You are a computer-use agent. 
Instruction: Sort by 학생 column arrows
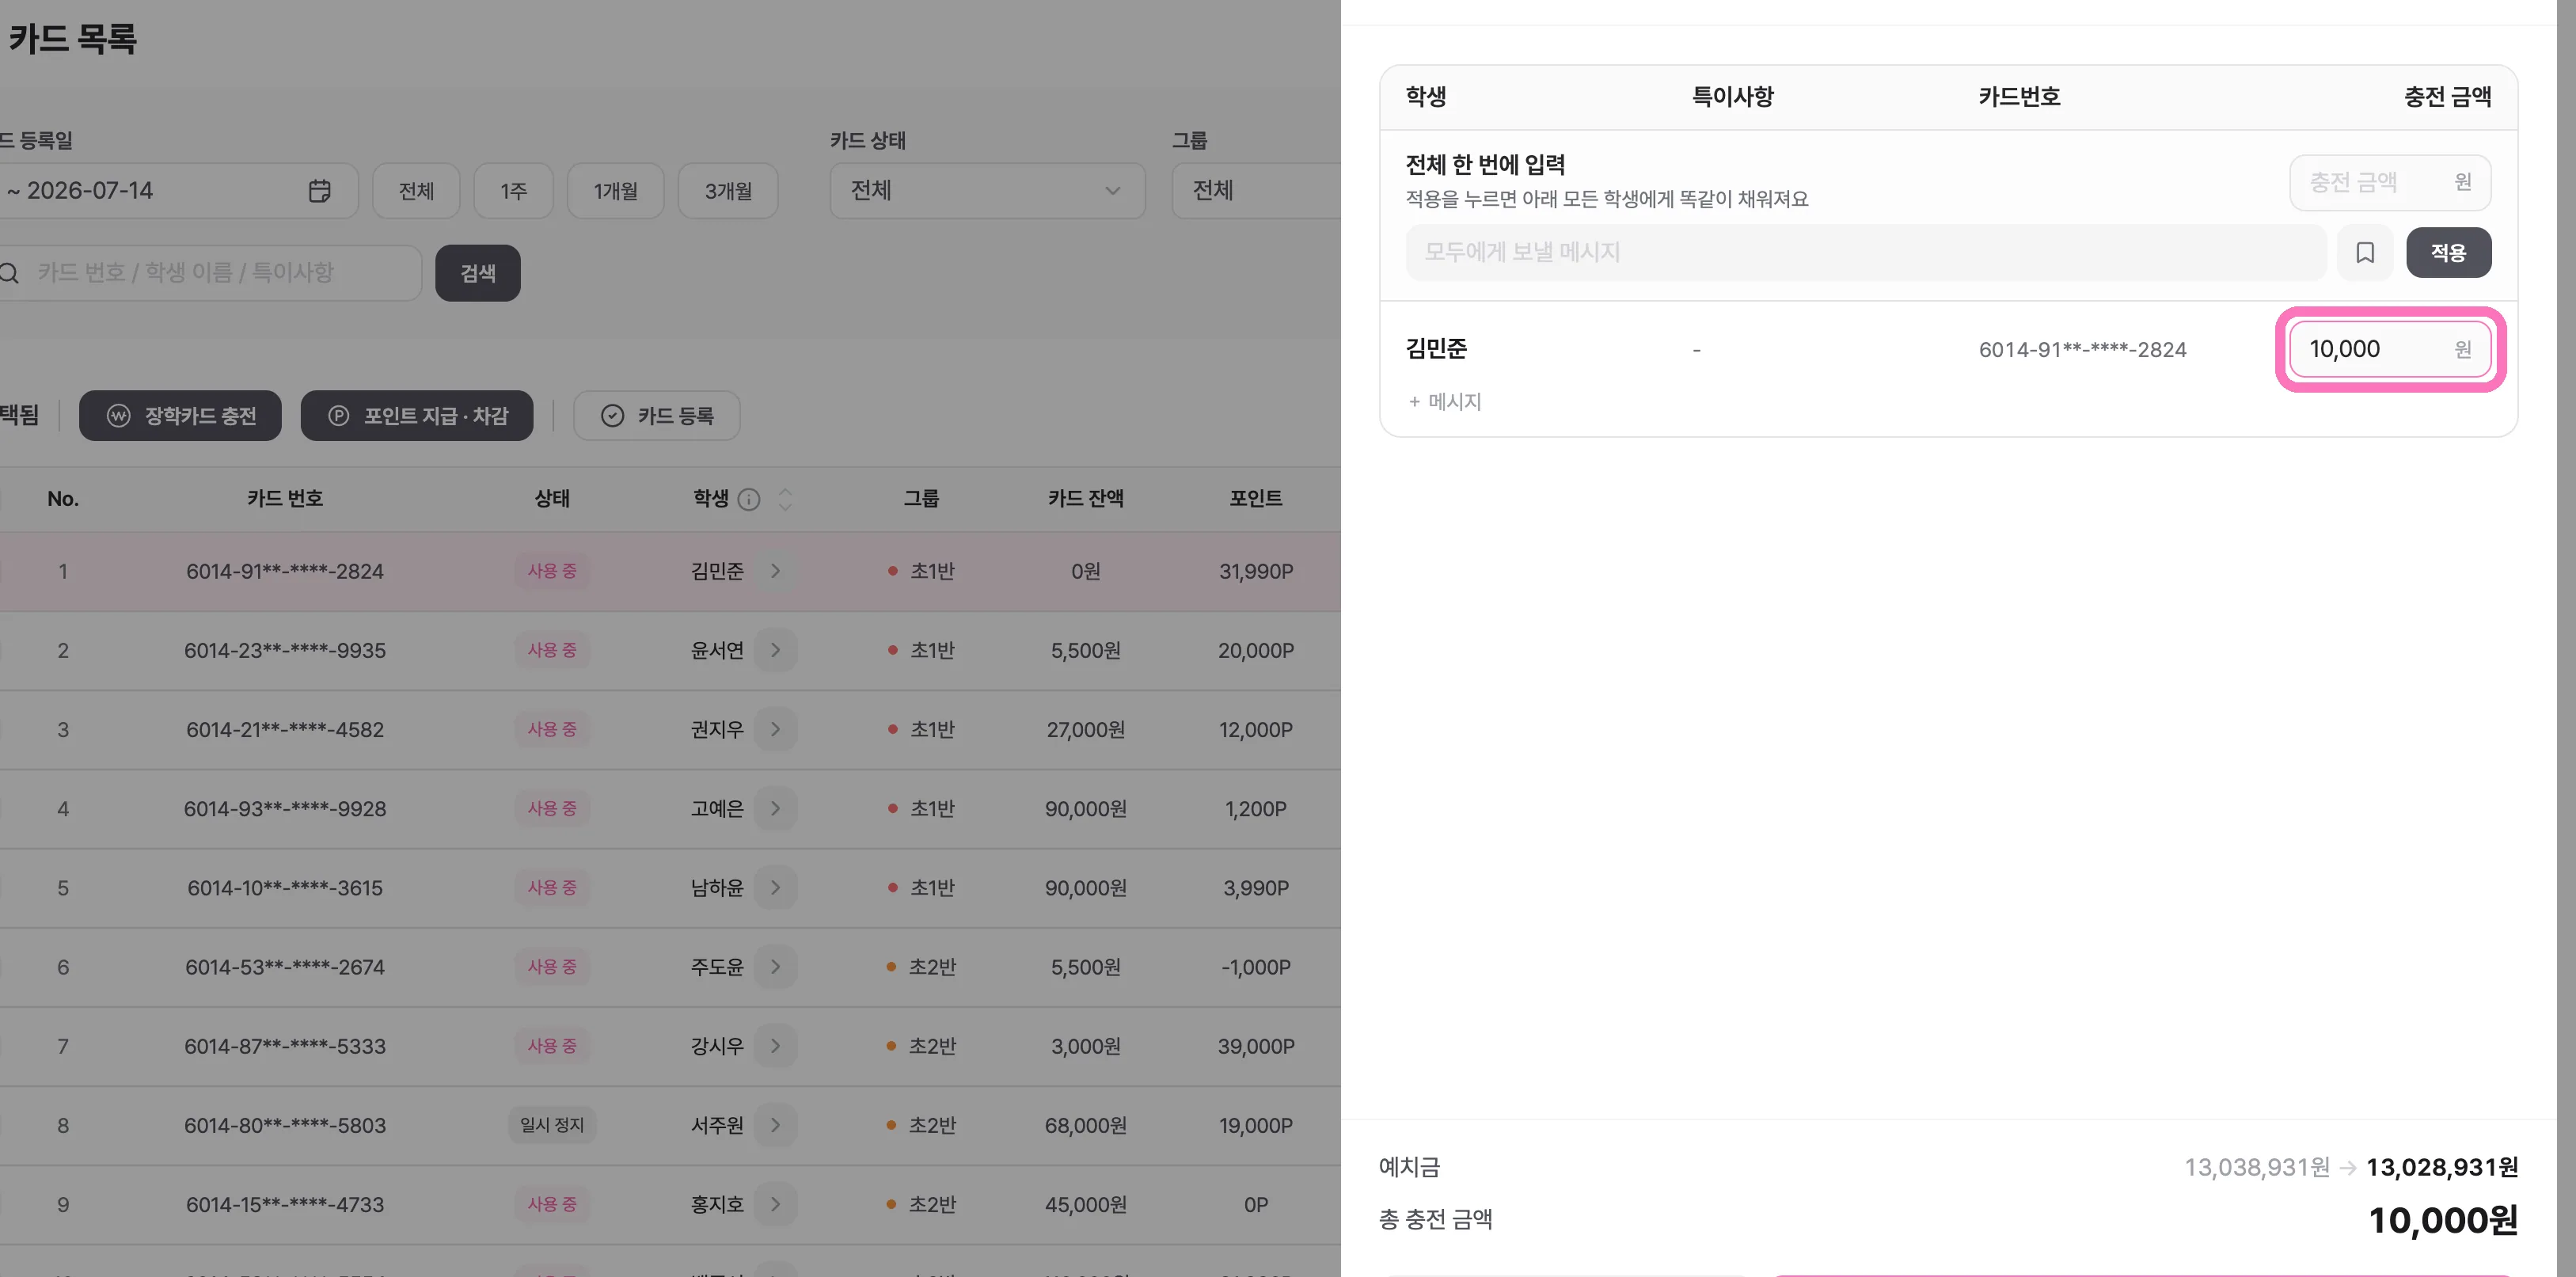point(785,499)
